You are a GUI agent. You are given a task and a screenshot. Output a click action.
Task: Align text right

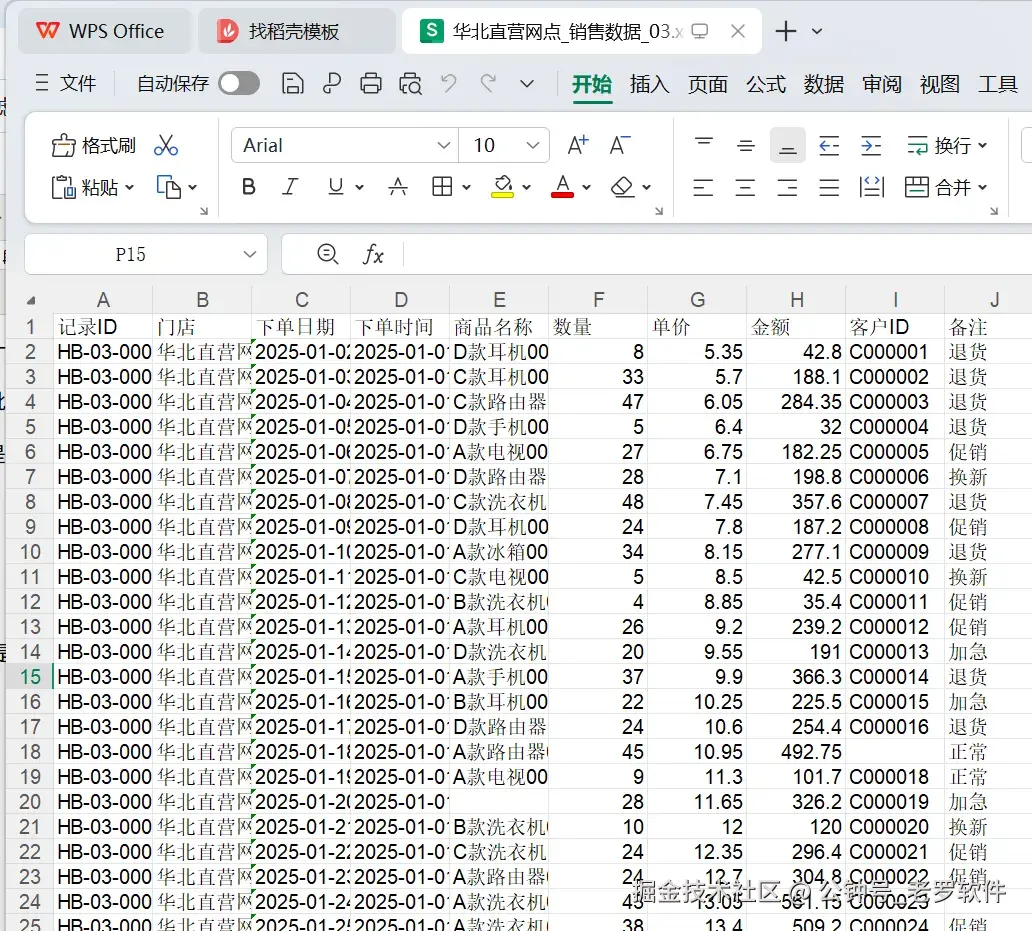(787, 188)
